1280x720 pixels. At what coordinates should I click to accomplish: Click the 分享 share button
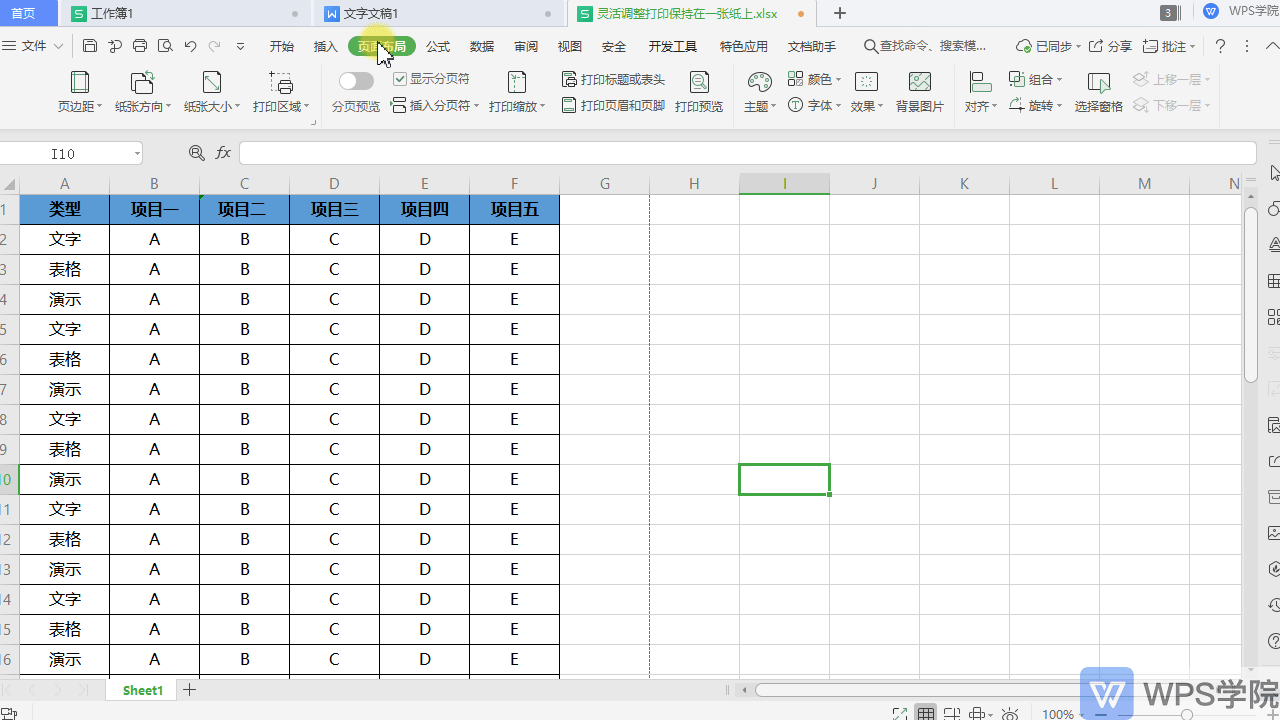click(1111, 45)
